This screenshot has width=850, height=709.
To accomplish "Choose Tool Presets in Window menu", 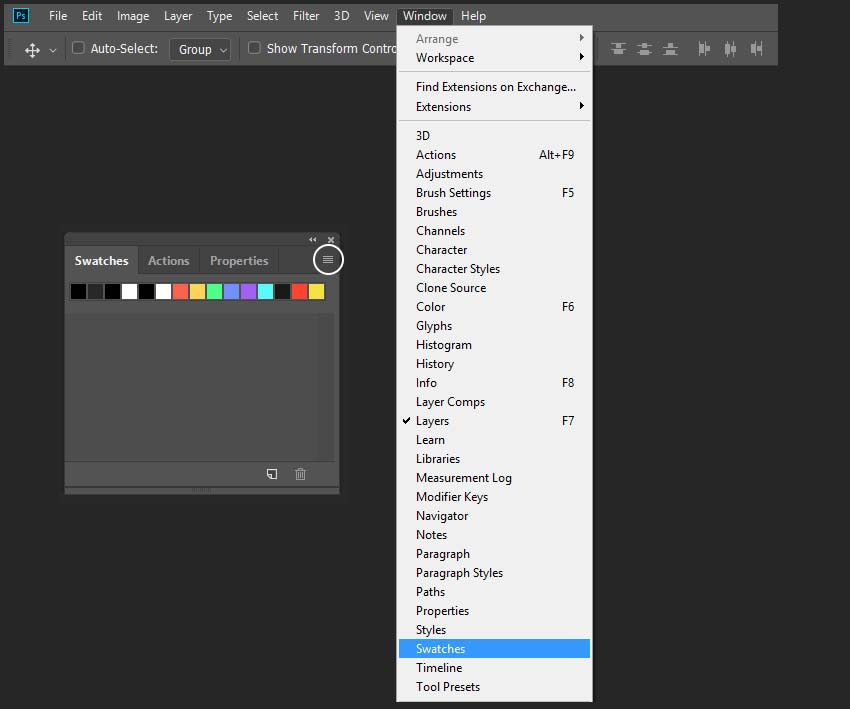I will coord(494,686).
